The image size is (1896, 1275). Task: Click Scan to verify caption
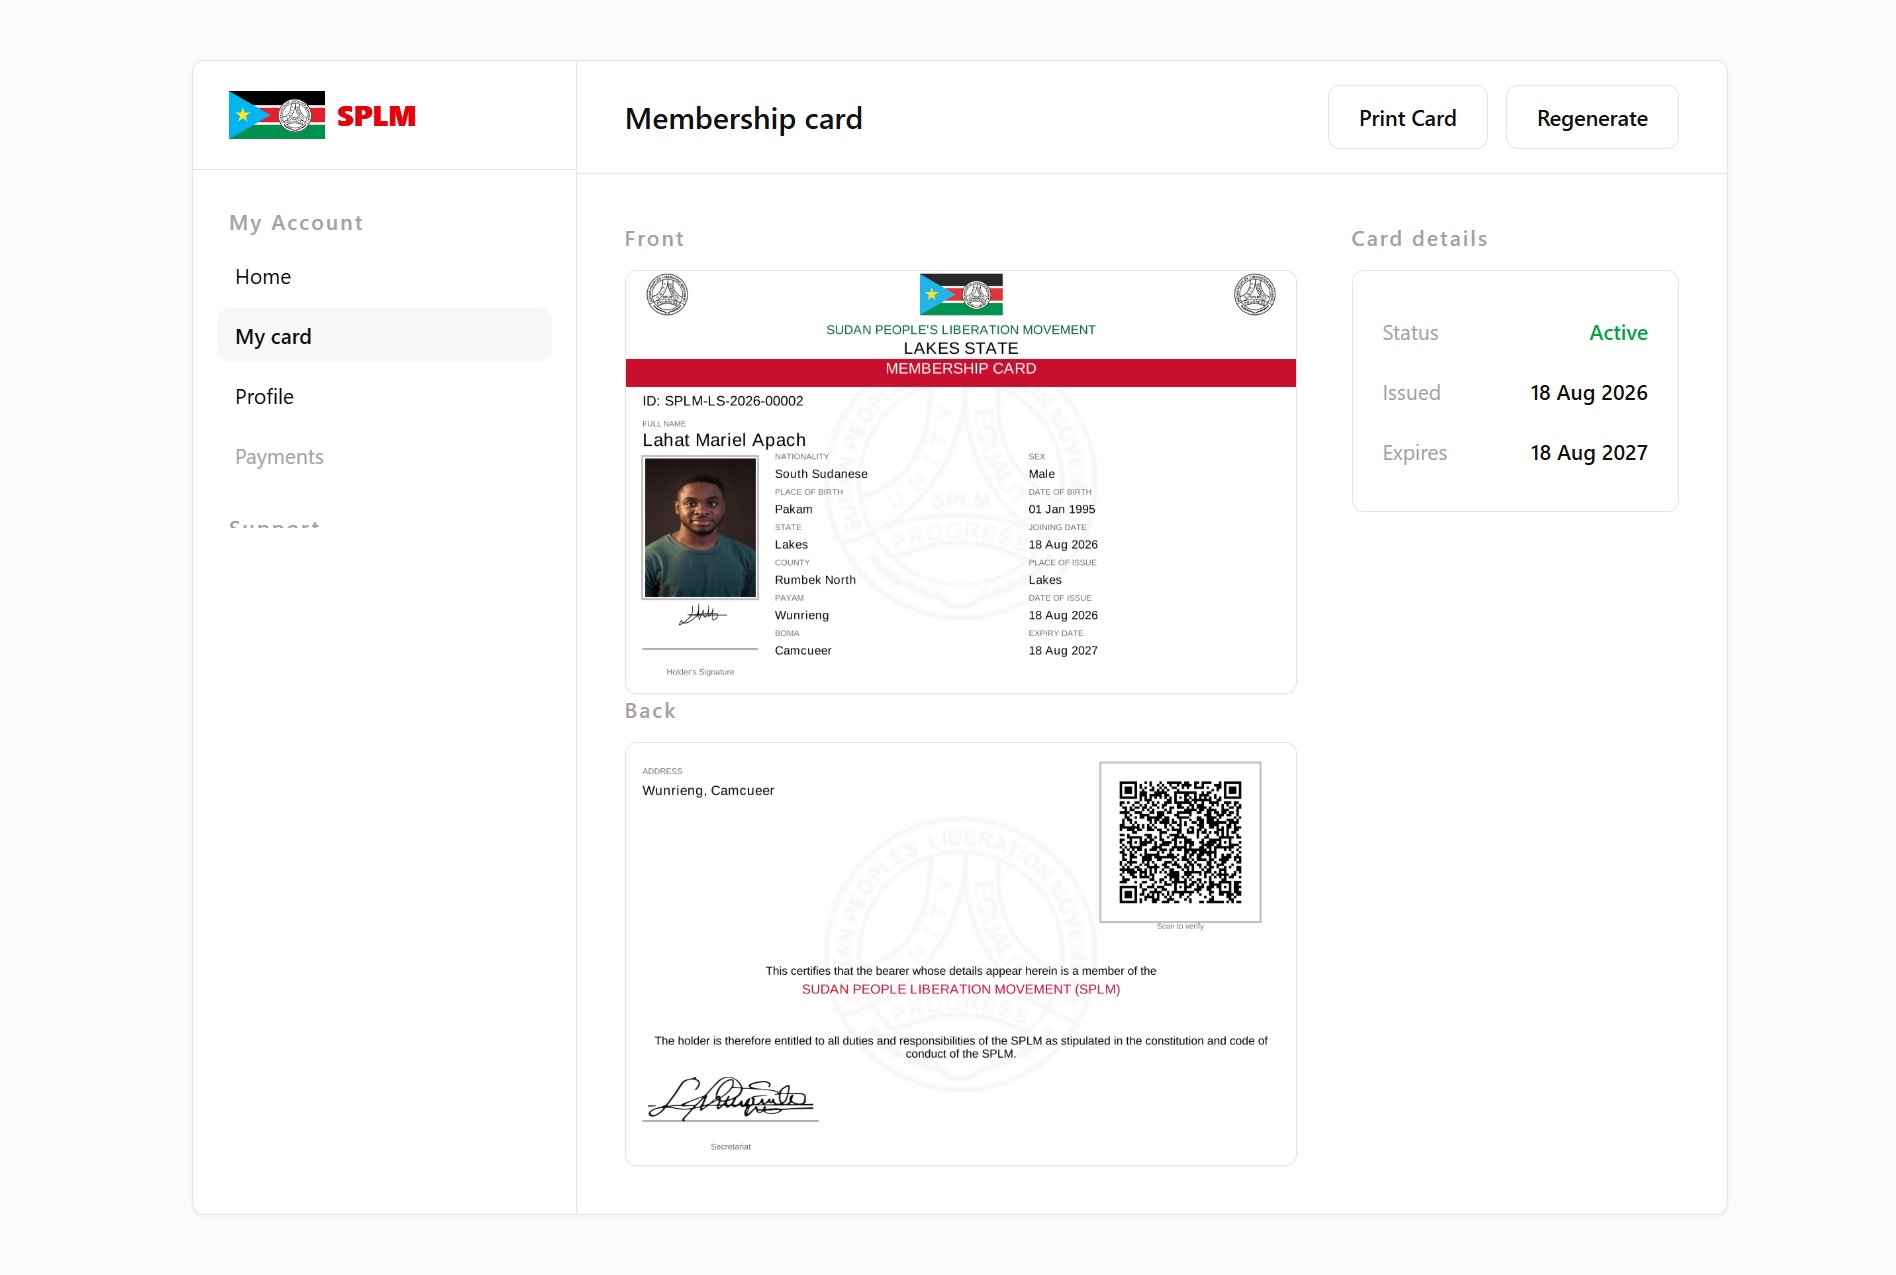pos(1180,926)
